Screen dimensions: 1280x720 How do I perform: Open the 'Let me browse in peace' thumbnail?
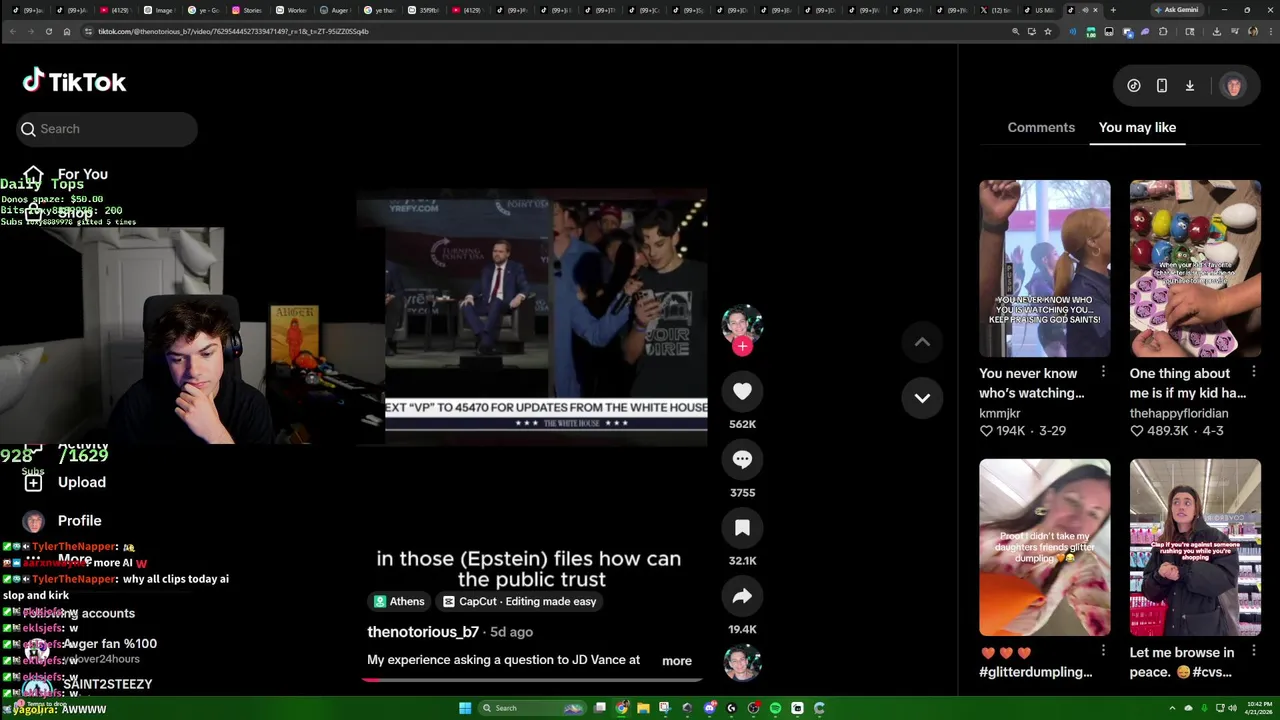1195,547
